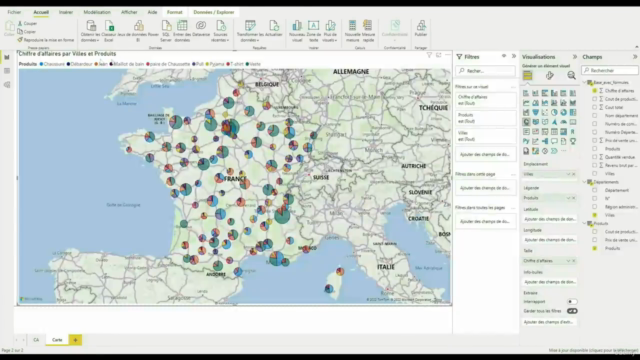Open the Format ribbon tab
640x360 pixels.
(x=175, y=12)
